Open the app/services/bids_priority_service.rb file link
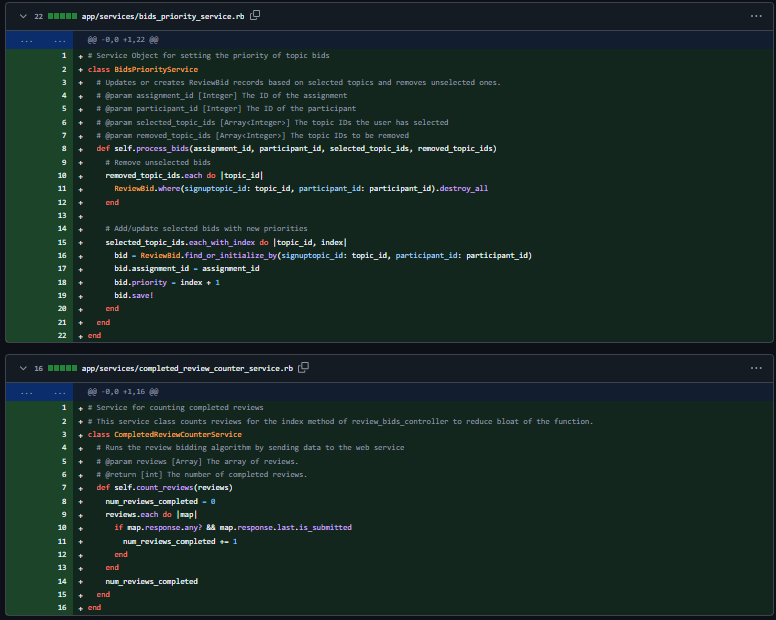This screenshot has width=776, height=620. pos(164,16)
